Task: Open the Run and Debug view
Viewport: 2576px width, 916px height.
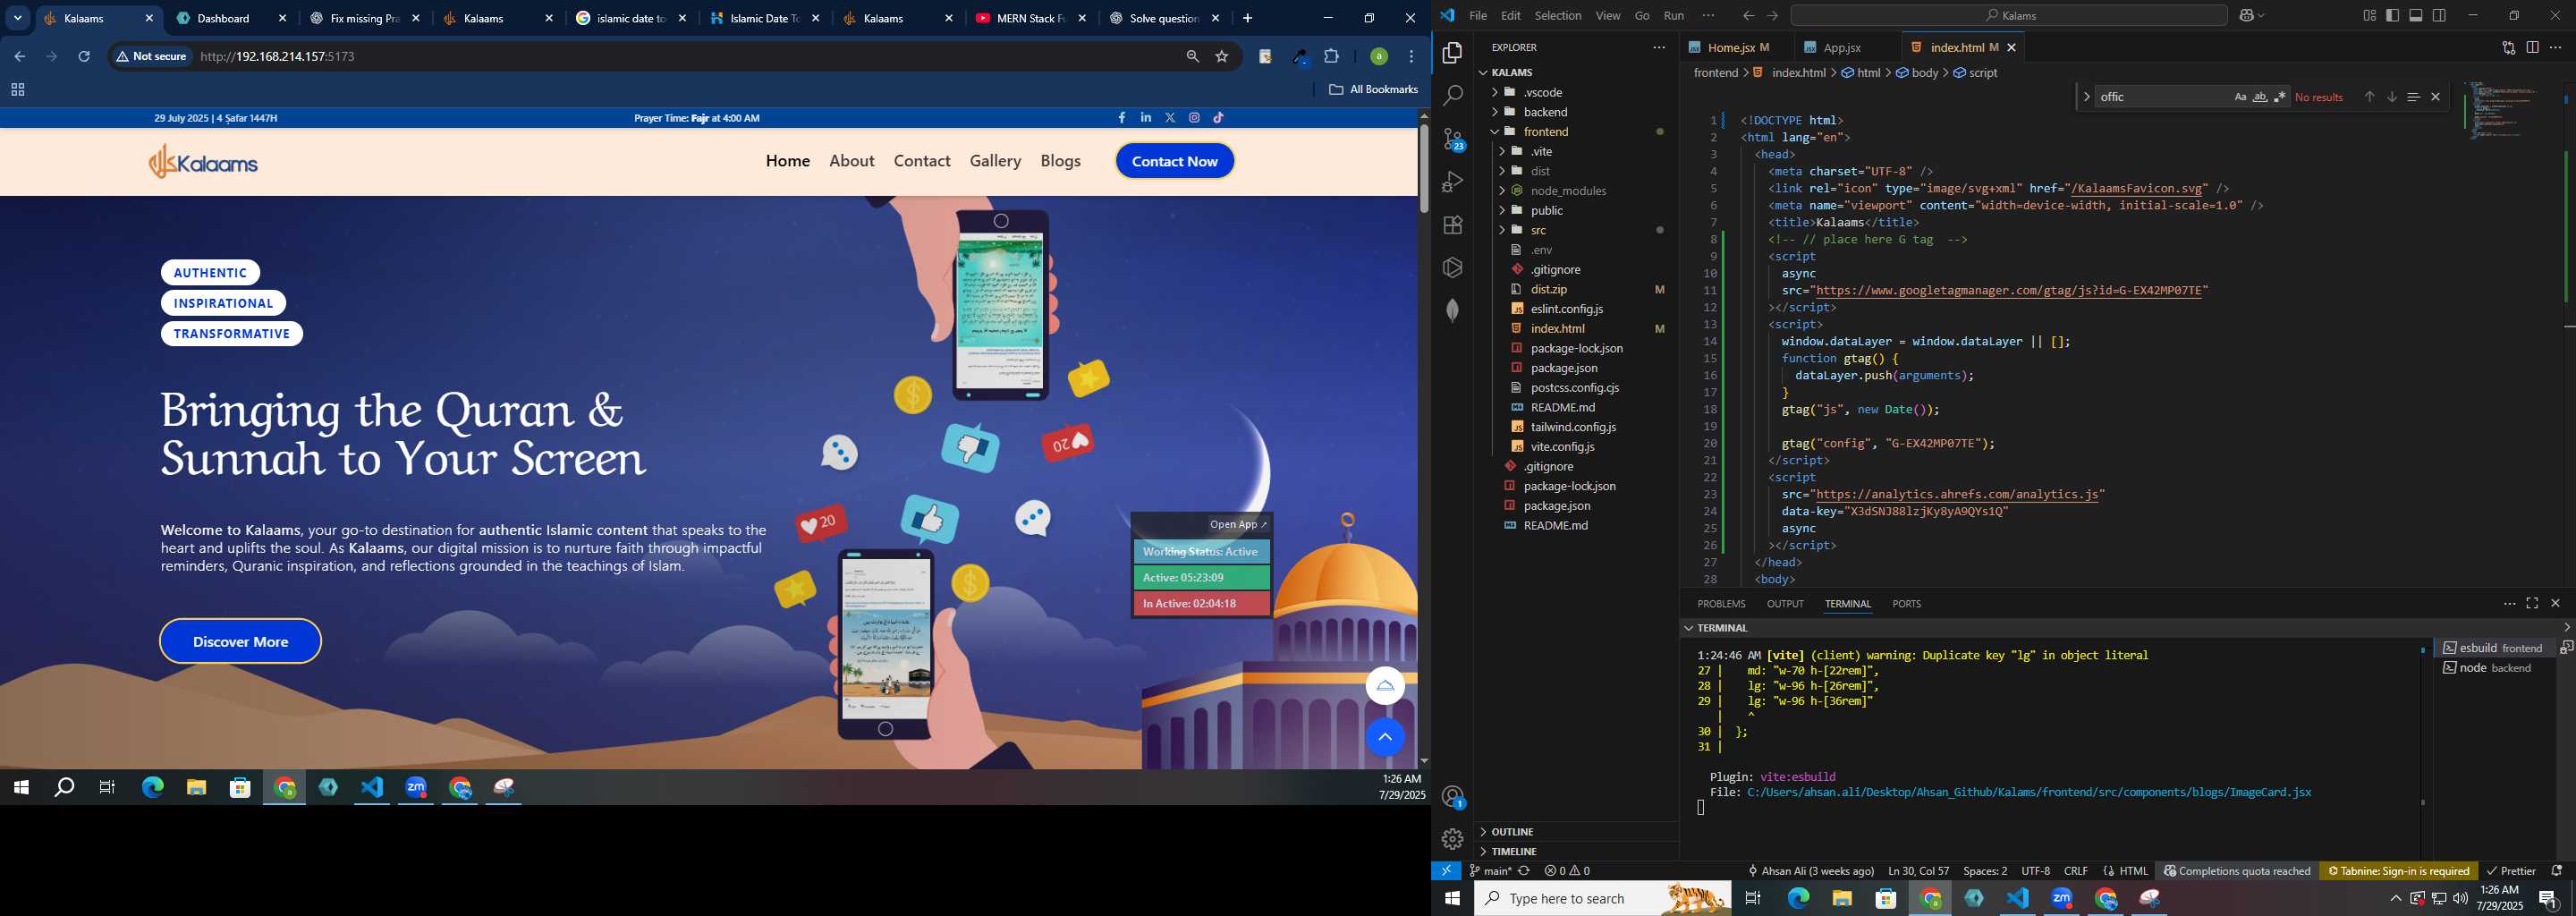Action: coord(1452,182)
